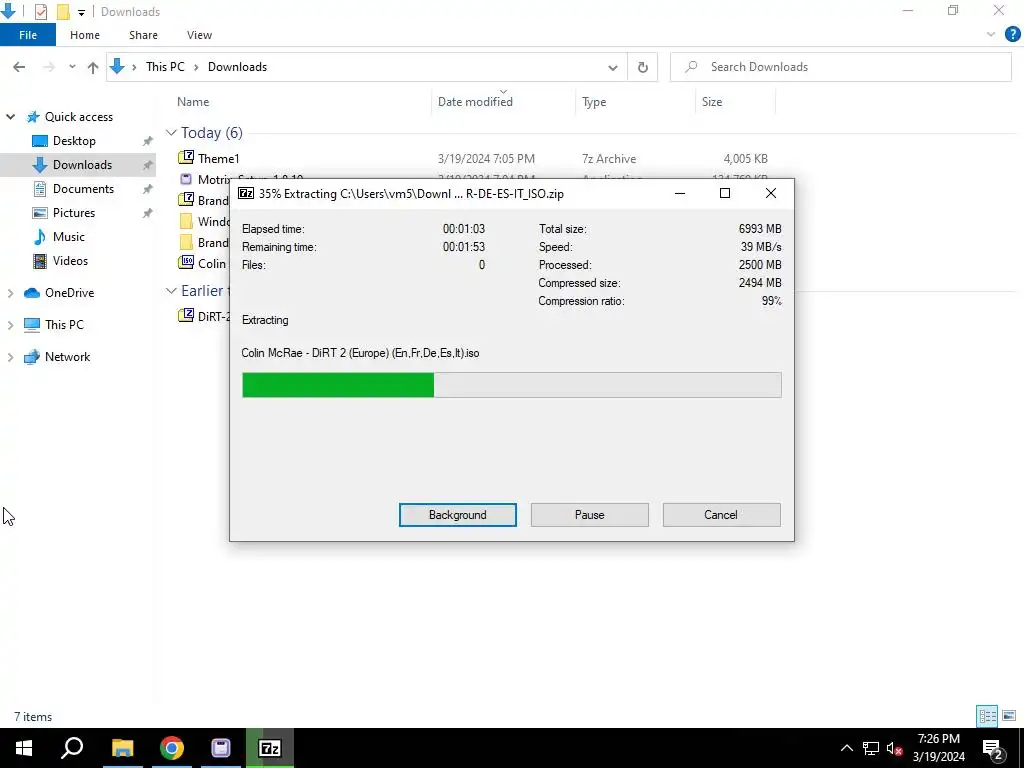The width and height of the screenshot is (1024, 768).
Task: Open Downloads in navigation pane
Action: coord(82,165)
